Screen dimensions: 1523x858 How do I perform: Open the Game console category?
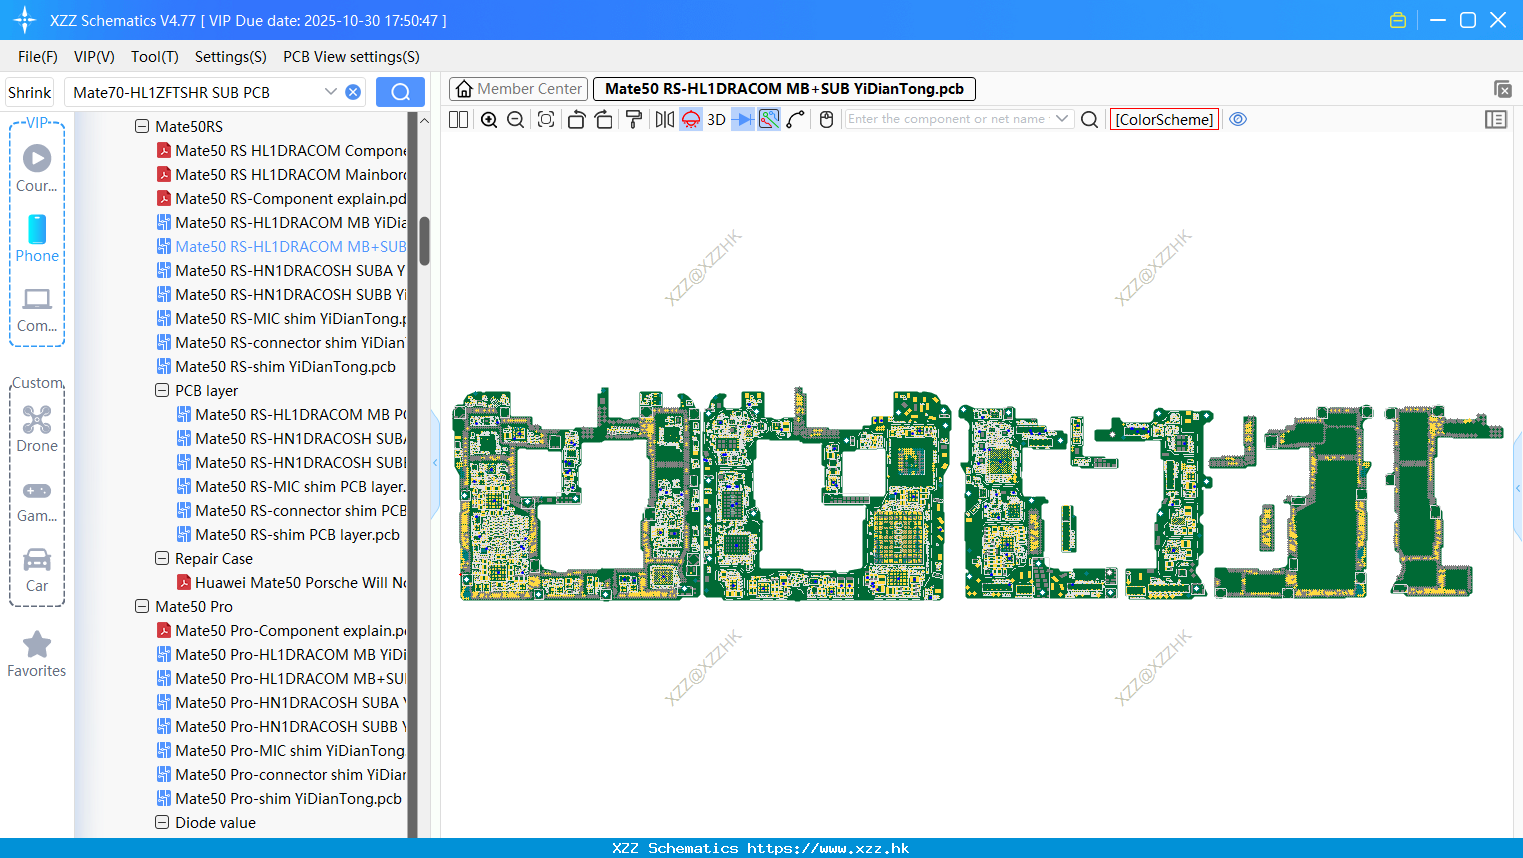point(37,500)
